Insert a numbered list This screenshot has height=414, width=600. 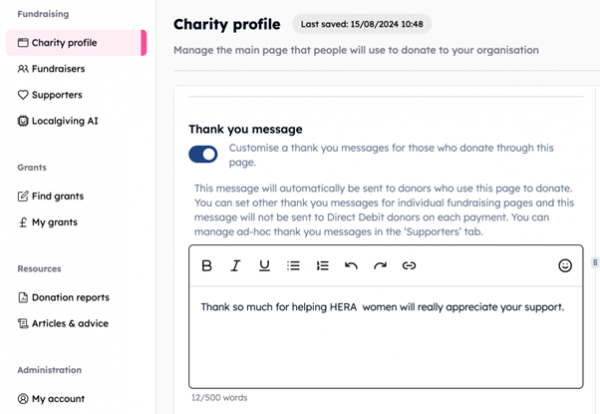(x=322, y=266)
